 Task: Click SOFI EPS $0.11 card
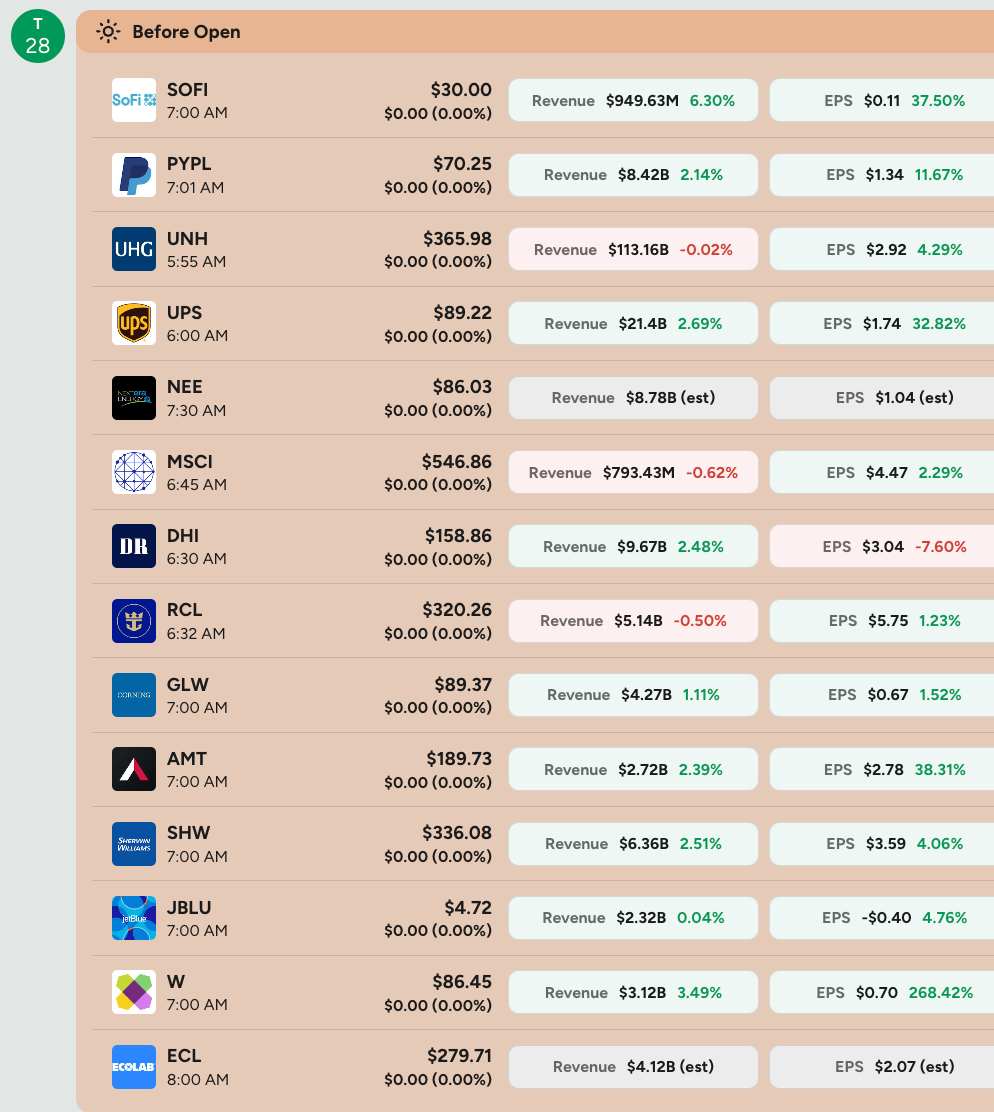point(882,100)
